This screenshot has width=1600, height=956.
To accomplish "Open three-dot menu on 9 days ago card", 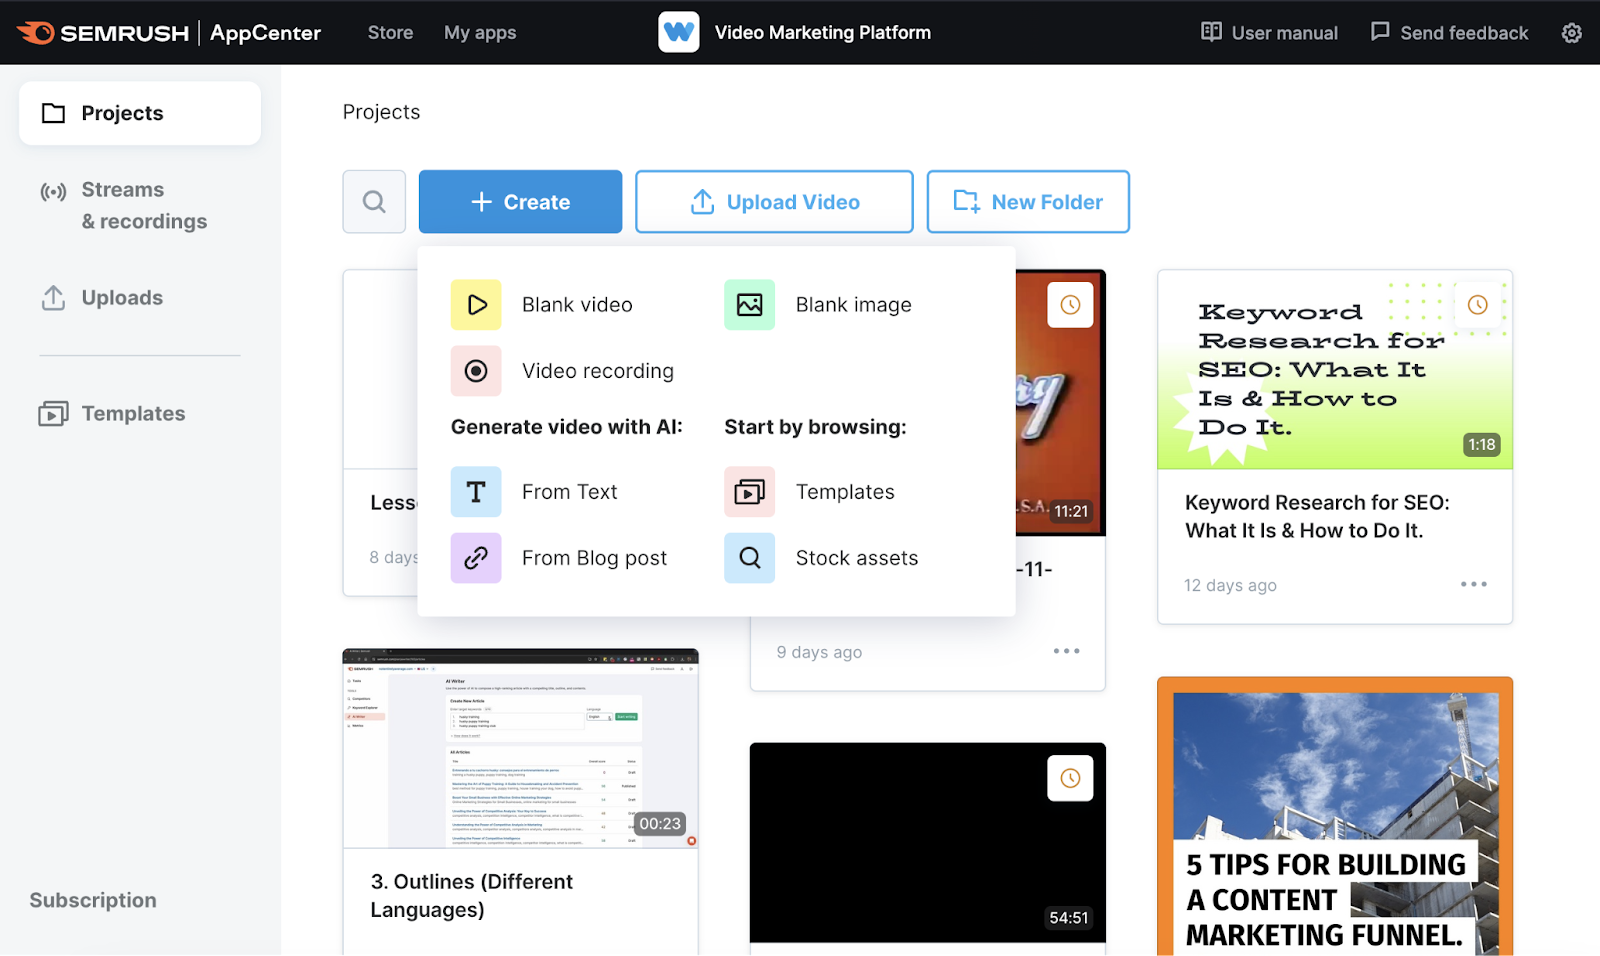I will [1066, 651].
